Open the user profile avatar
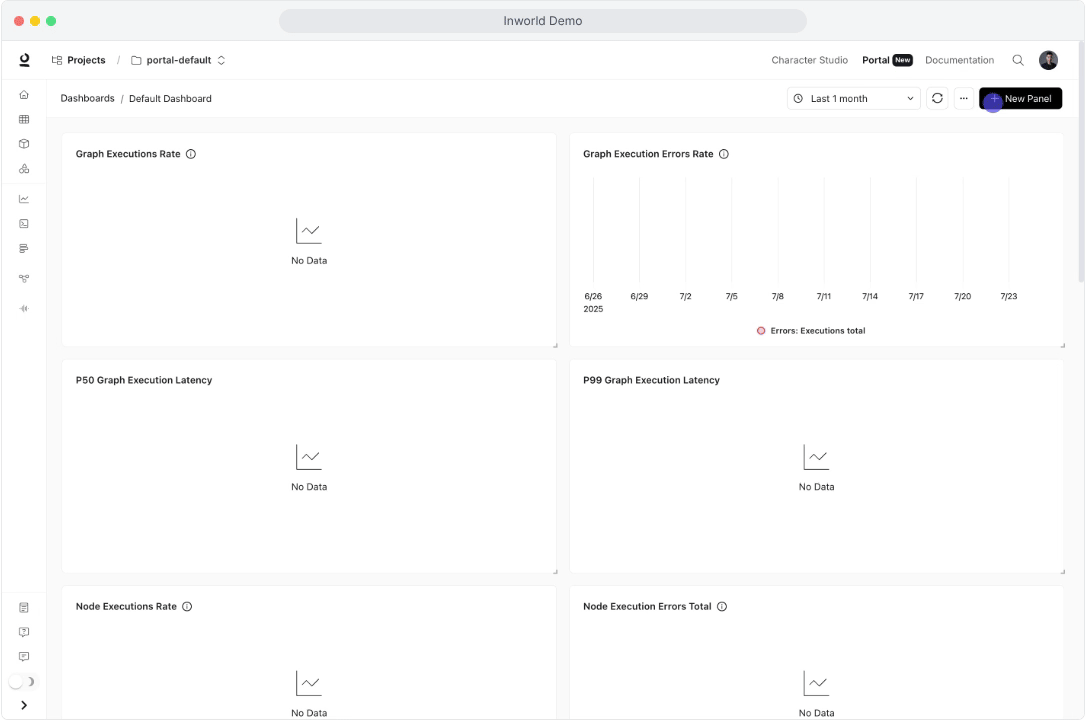Viewport: 1086px width, 720px height. [x=1048, y=60]
